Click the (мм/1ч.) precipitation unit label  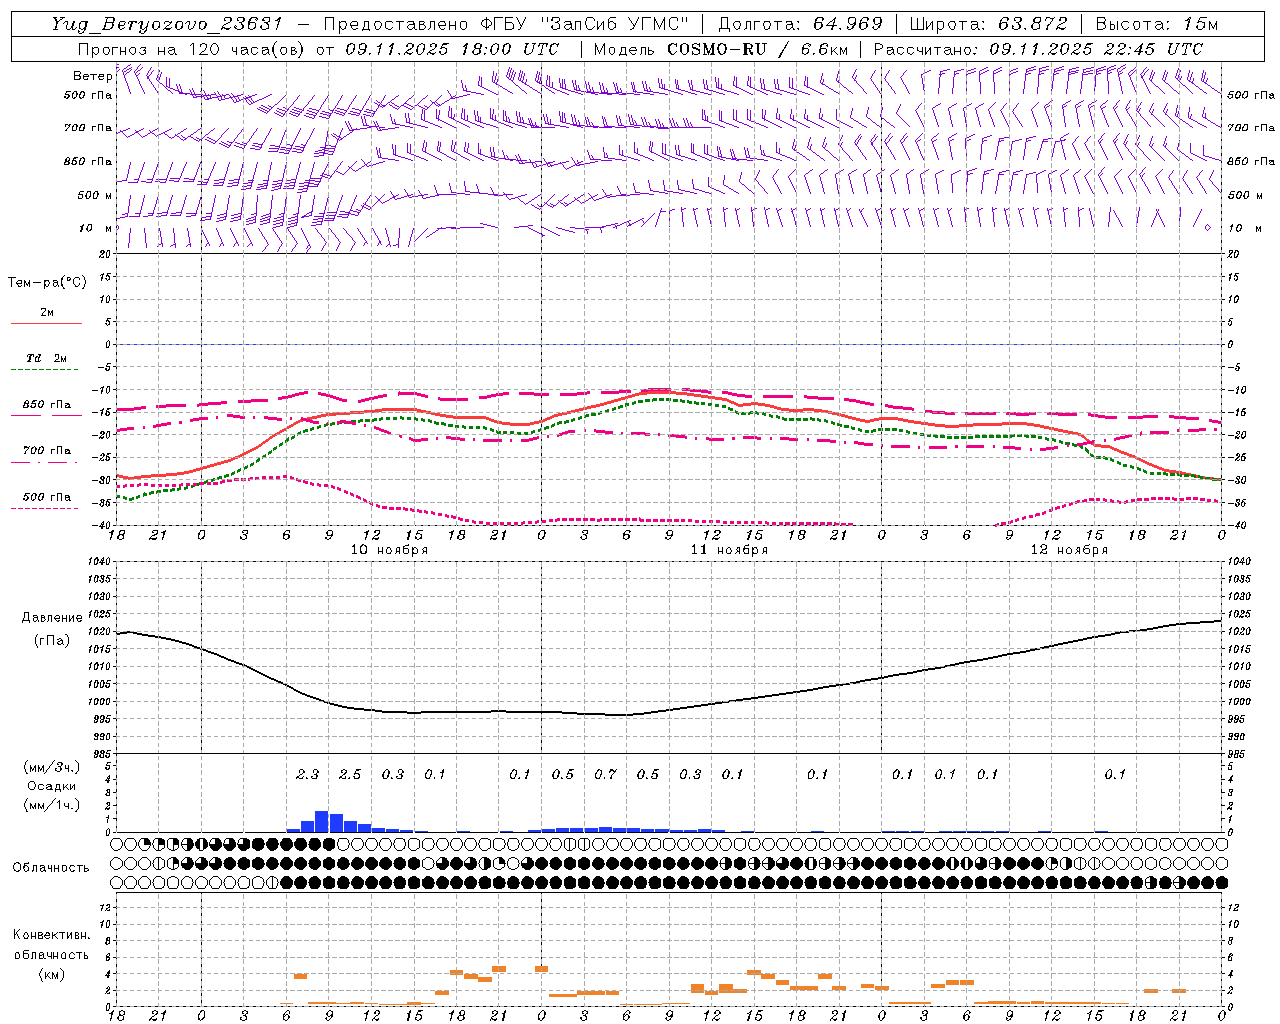51,806
